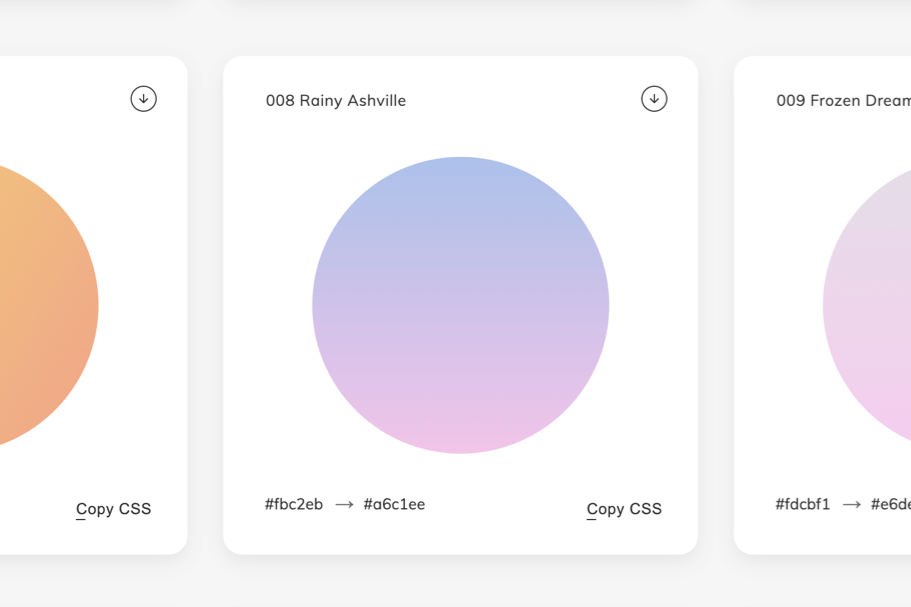
Task: Copy CSS on the orange gradient card
Action: coord(113,509)
